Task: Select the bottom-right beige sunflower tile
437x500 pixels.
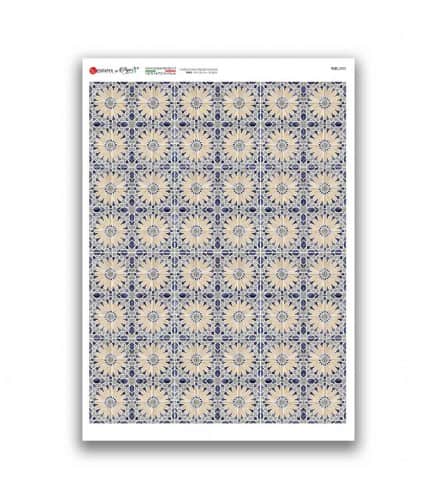Action: pos(324,401)
